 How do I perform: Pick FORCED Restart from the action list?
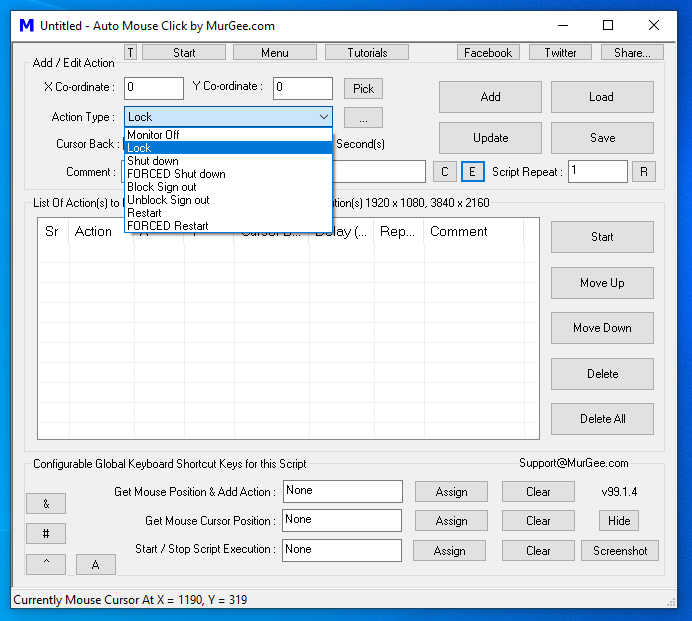(x=167, y=226)
